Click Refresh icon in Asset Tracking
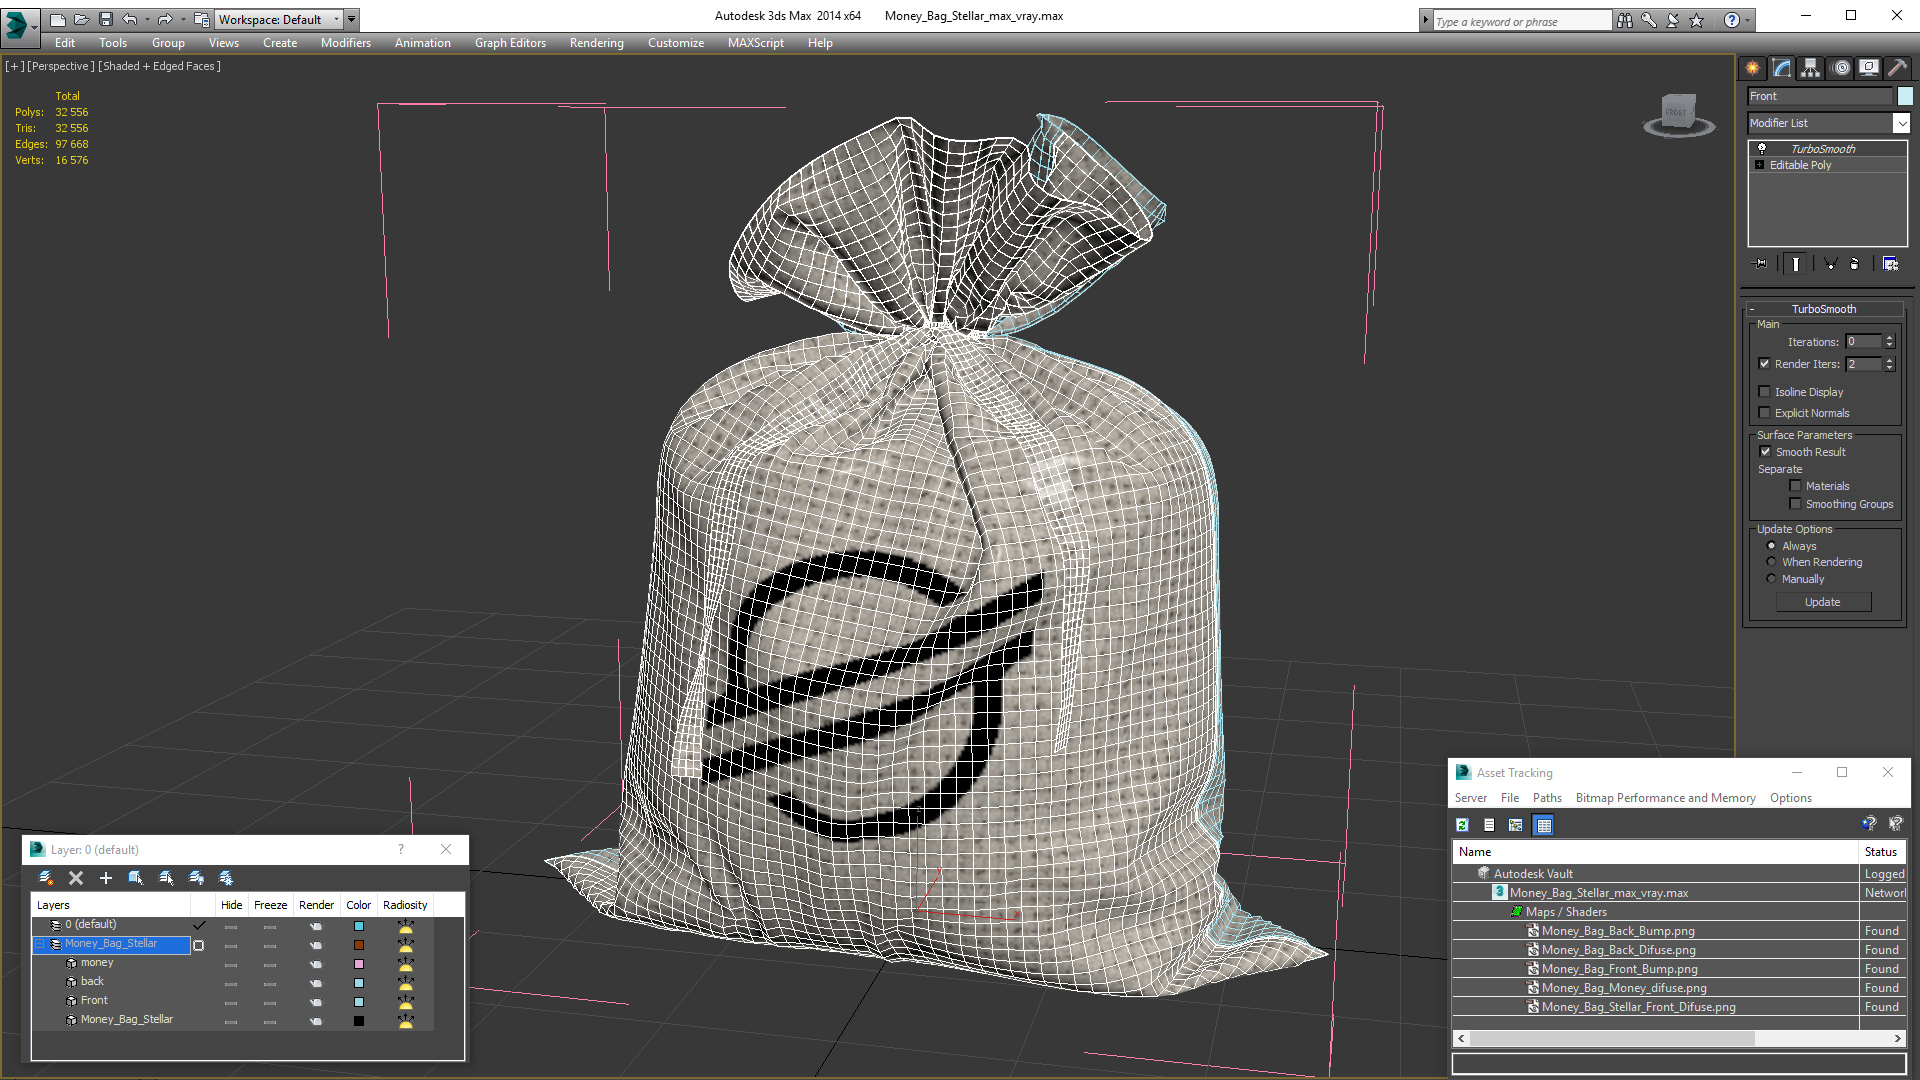The width and height of the screenshot is (1920, 1080). coord(1462,825)
